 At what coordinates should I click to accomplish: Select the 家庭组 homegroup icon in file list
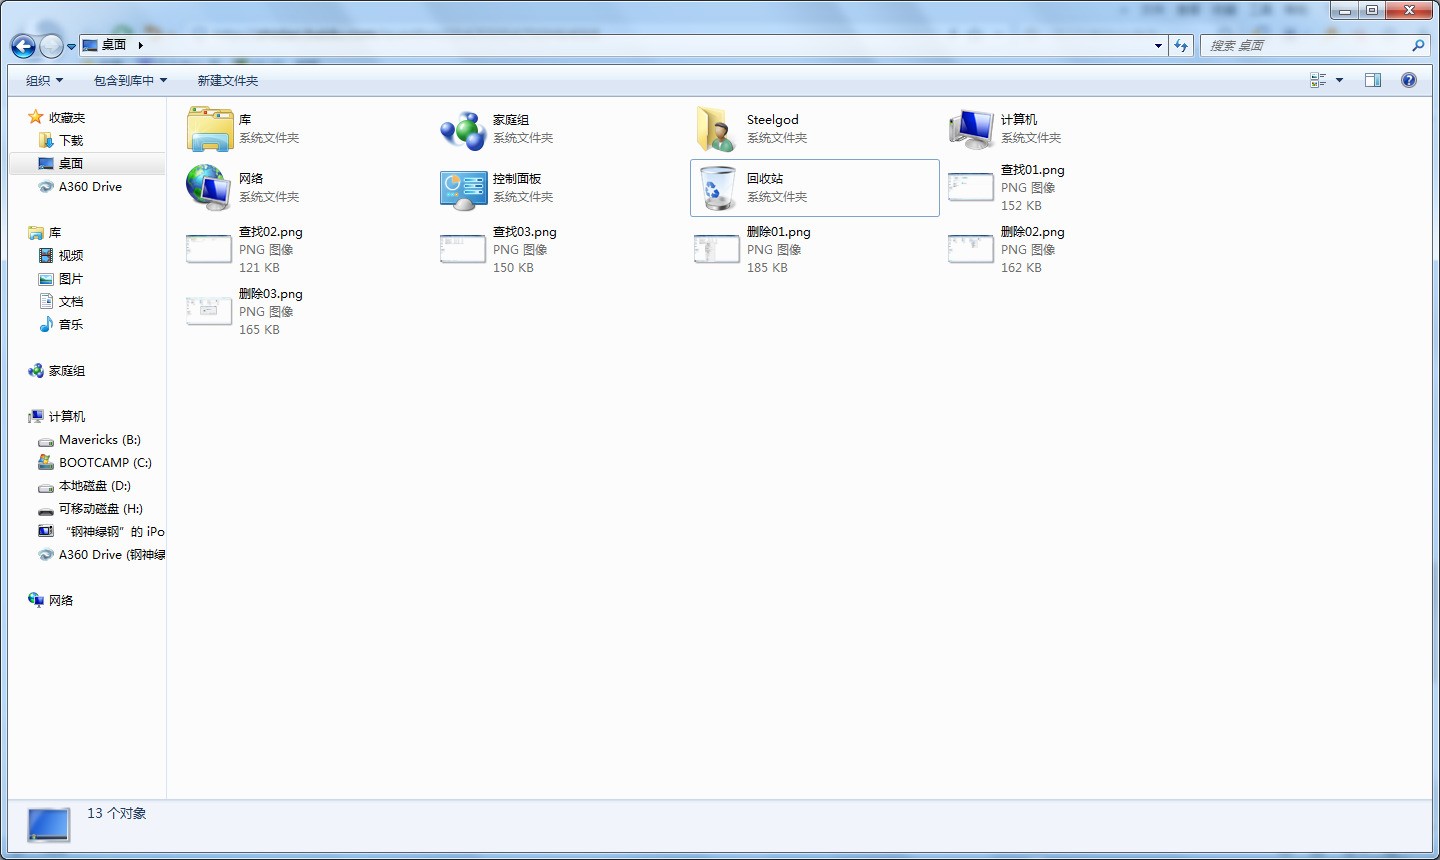pyautogui.click(x=463, y=129)
